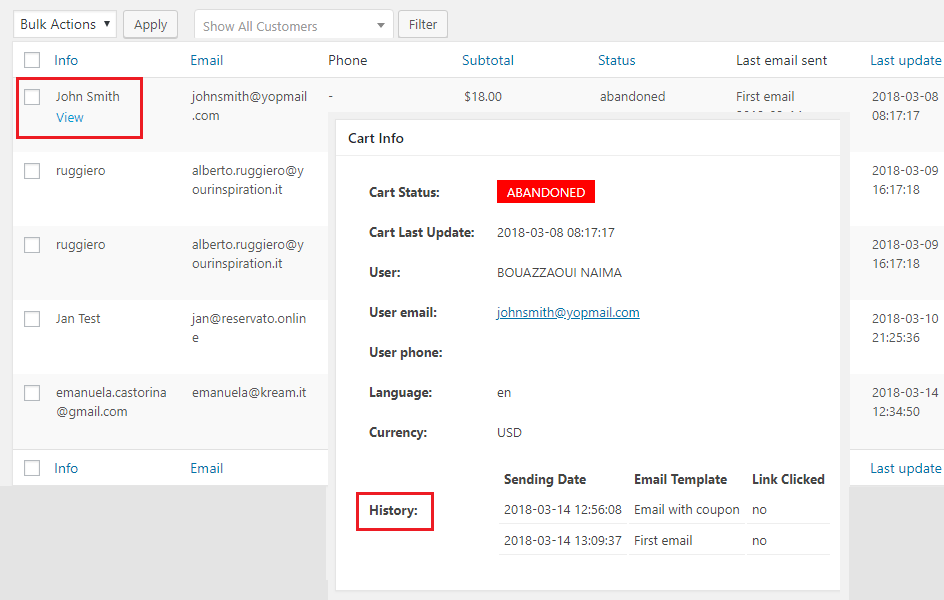This screenshot has height=600, width=944.
Task: Toggle checkbox for emanuela.castorina row
Action: [32, 393]
